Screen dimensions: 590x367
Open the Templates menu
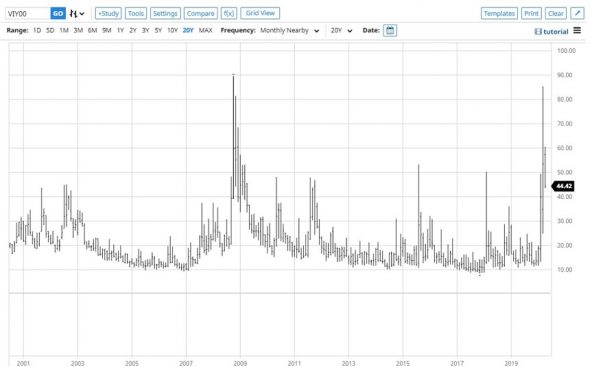pos(499,14)
